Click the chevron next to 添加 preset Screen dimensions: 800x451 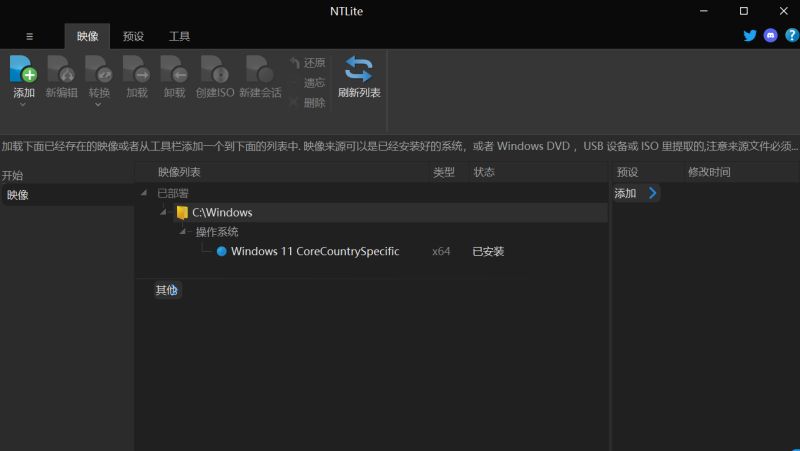tap(652, 193)
